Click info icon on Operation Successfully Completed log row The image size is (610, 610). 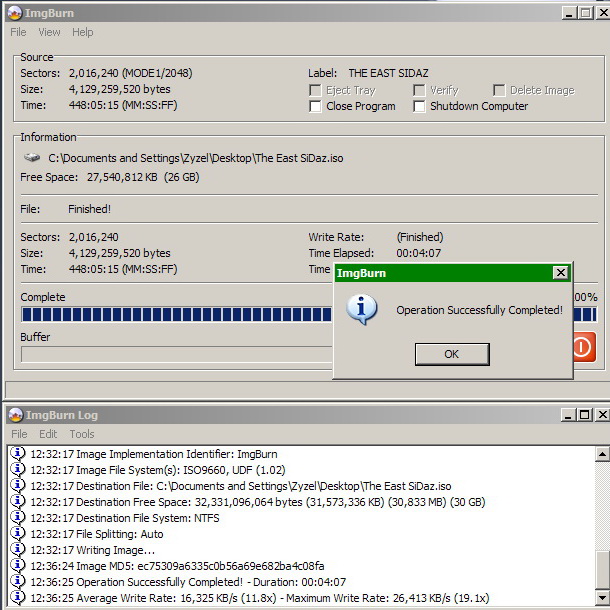(x=18, y=581)
